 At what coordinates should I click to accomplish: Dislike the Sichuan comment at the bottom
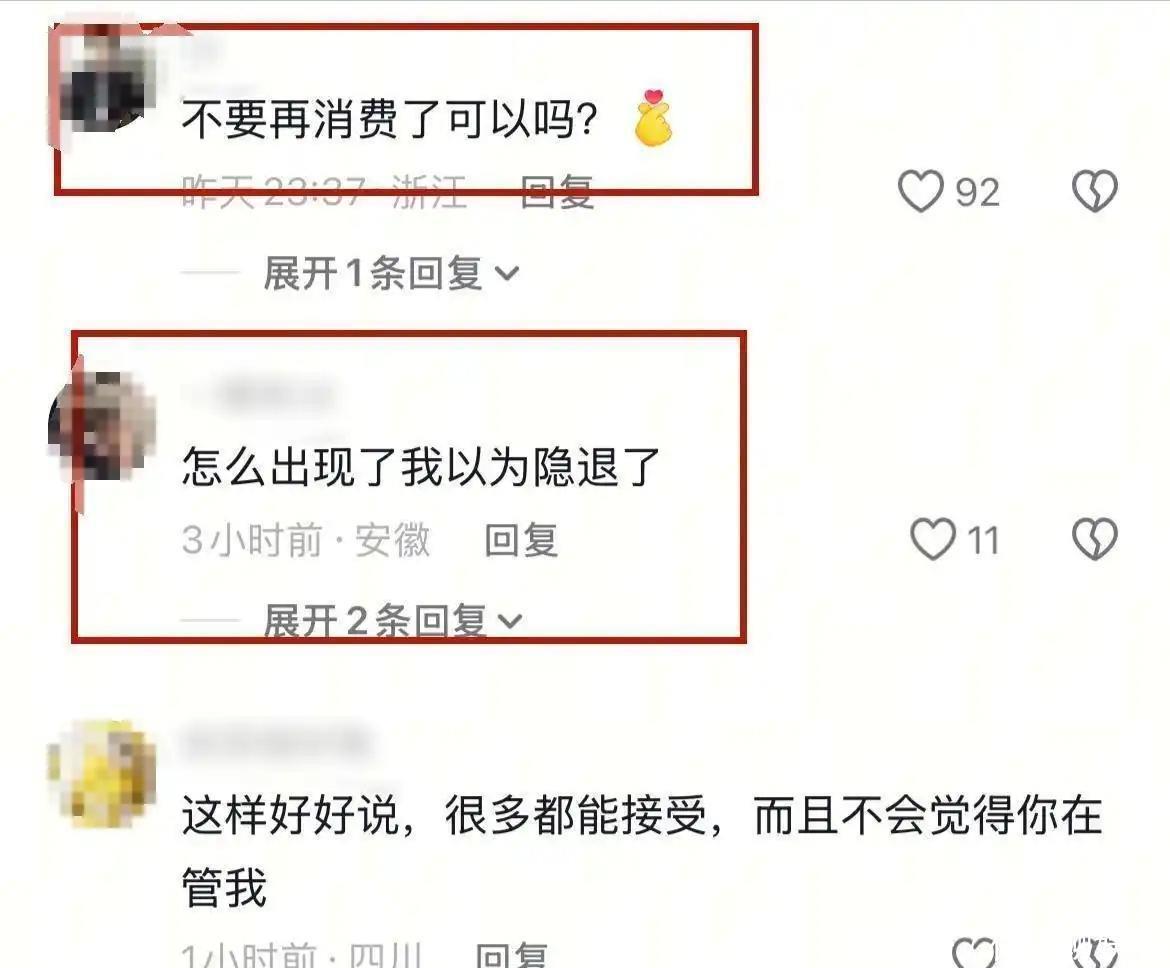click(x=1095, y=952)
